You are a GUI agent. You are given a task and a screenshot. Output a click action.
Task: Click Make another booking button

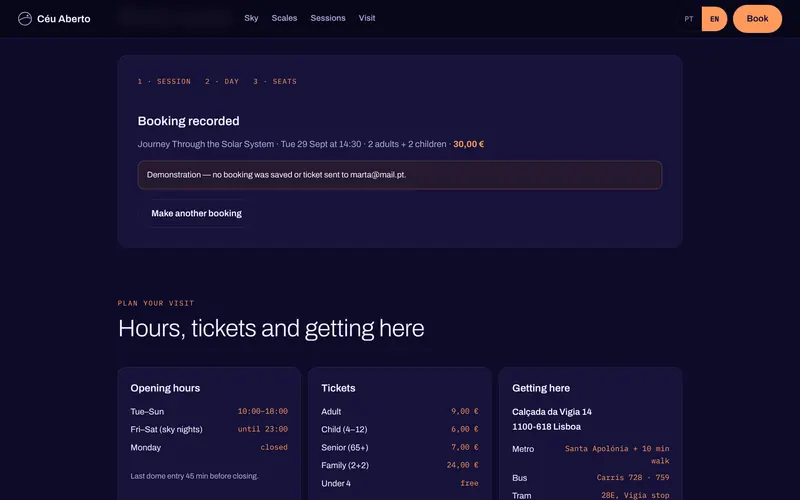pyautogui.click(x=196, y=213)
